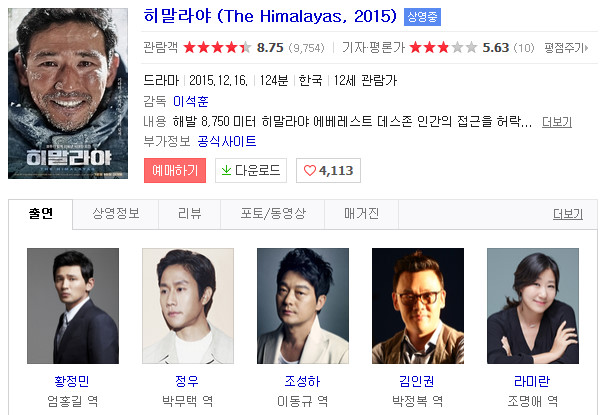Select the 포토/동영상 tab
Viewport: 612px width, 415px height.
tap(272, 214)
